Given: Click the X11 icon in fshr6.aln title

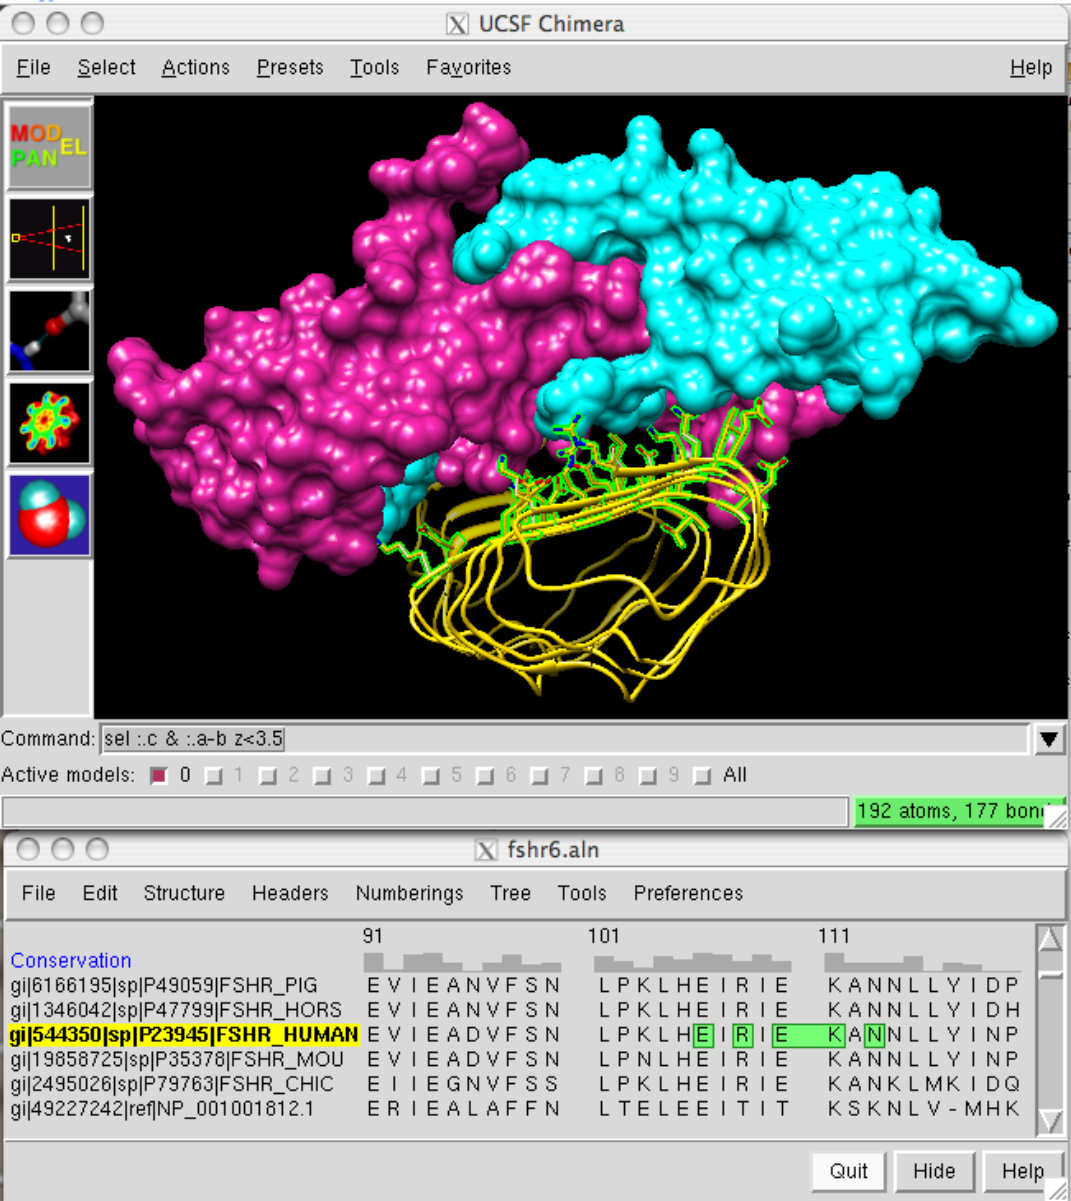Looking at the screenshot, I should 486,850.
